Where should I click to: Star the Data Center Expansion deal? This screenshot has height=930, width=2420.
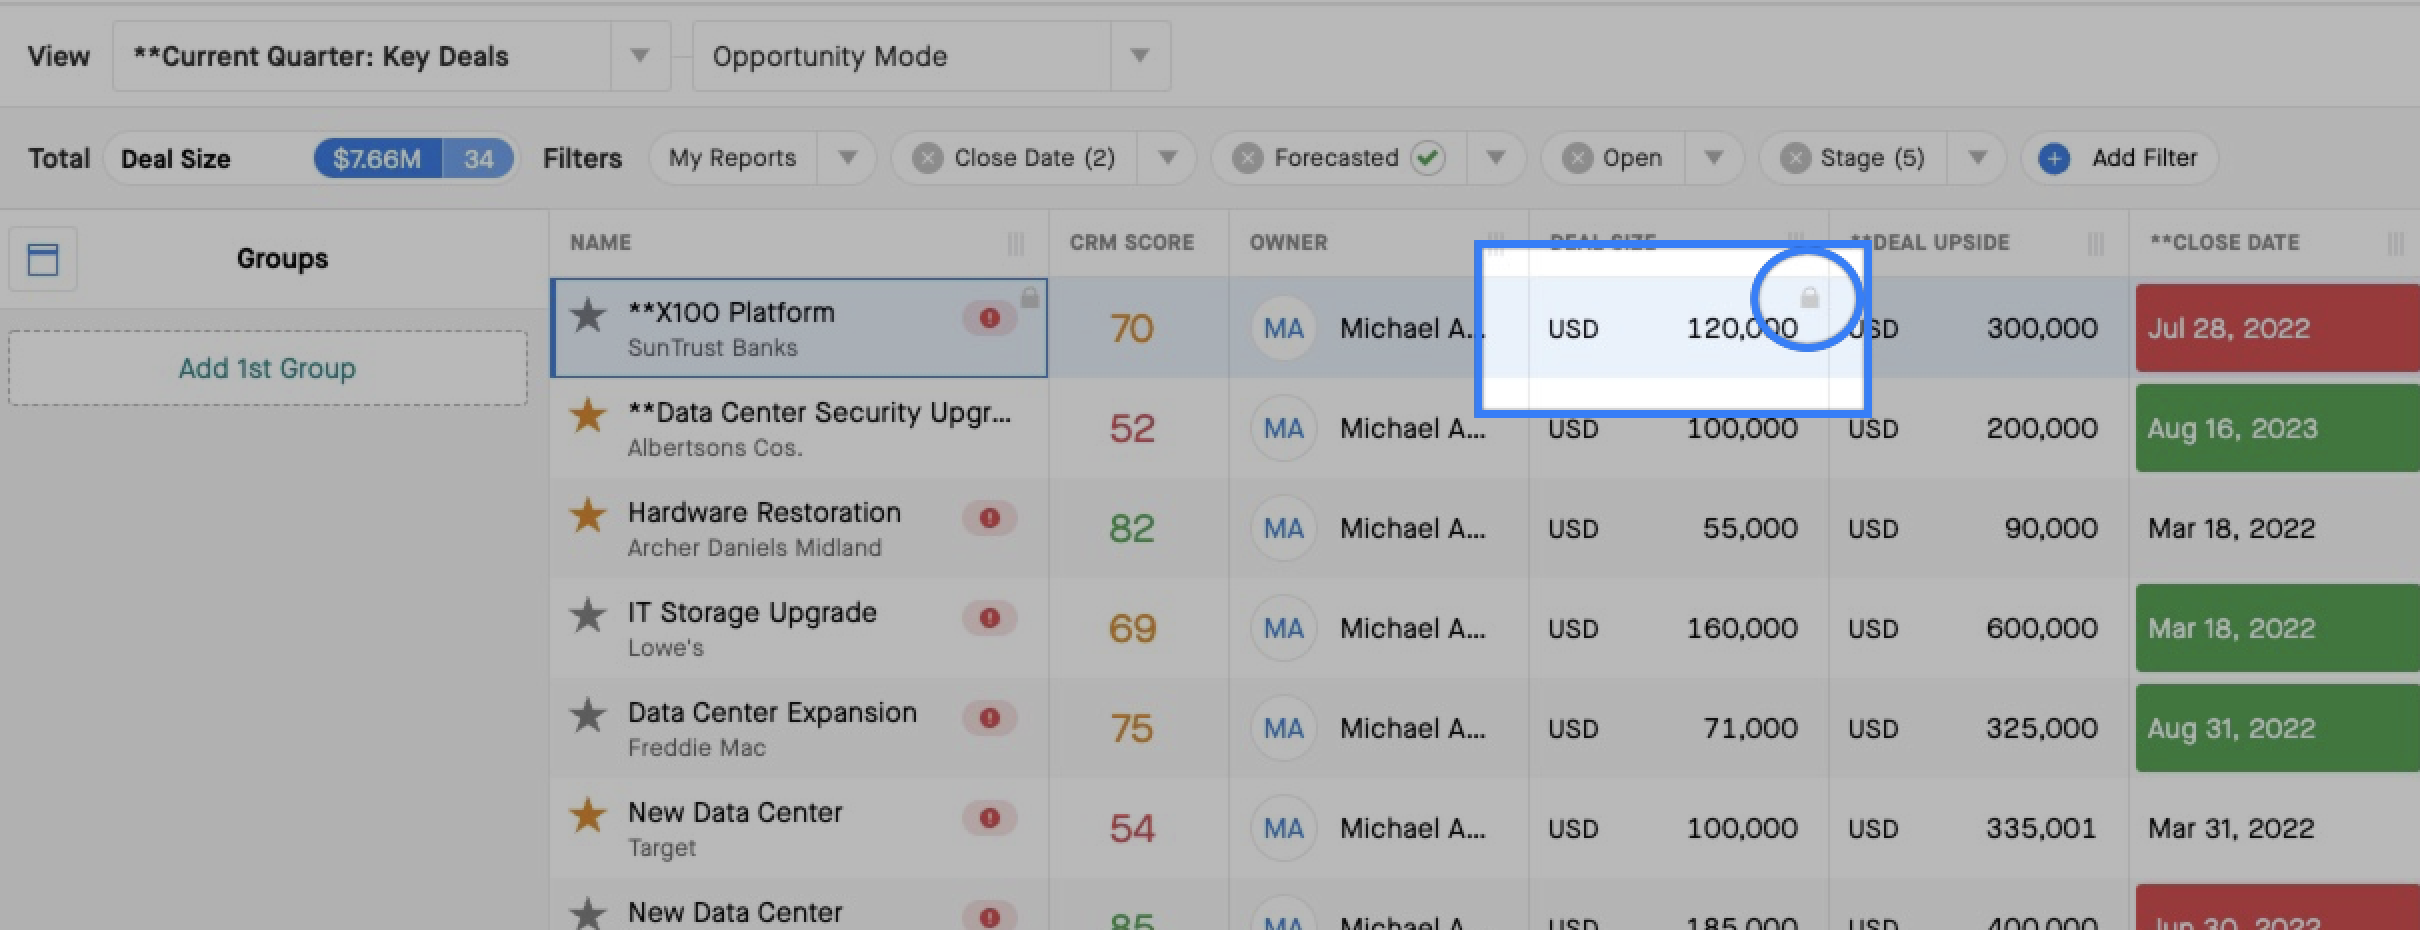[x=588, y=715]
